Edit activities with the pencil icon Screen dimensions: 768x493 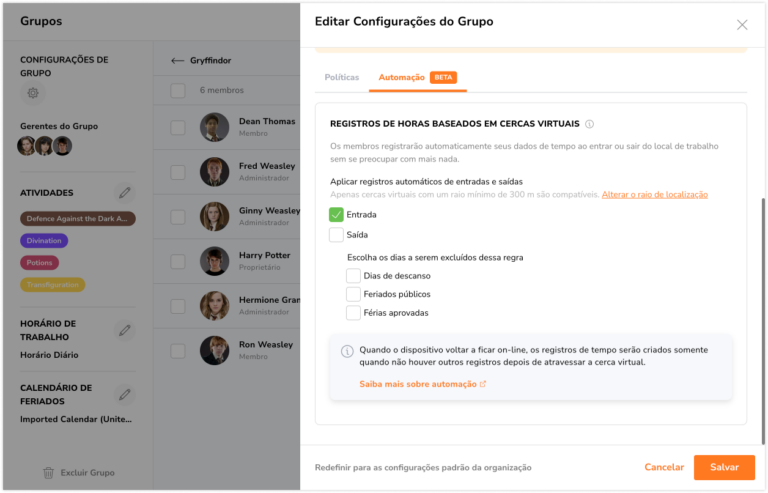[x=125, y=192]
